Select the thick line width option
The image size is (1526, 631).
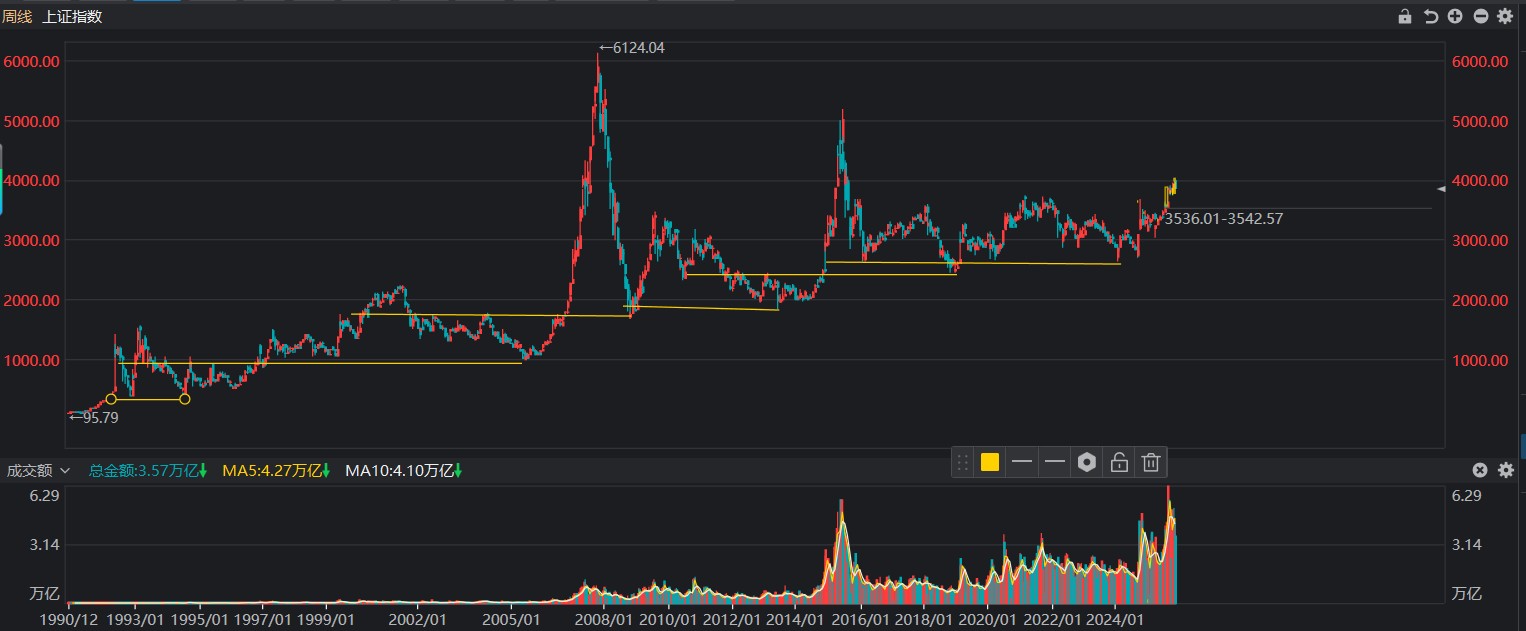pos(1054,462)
